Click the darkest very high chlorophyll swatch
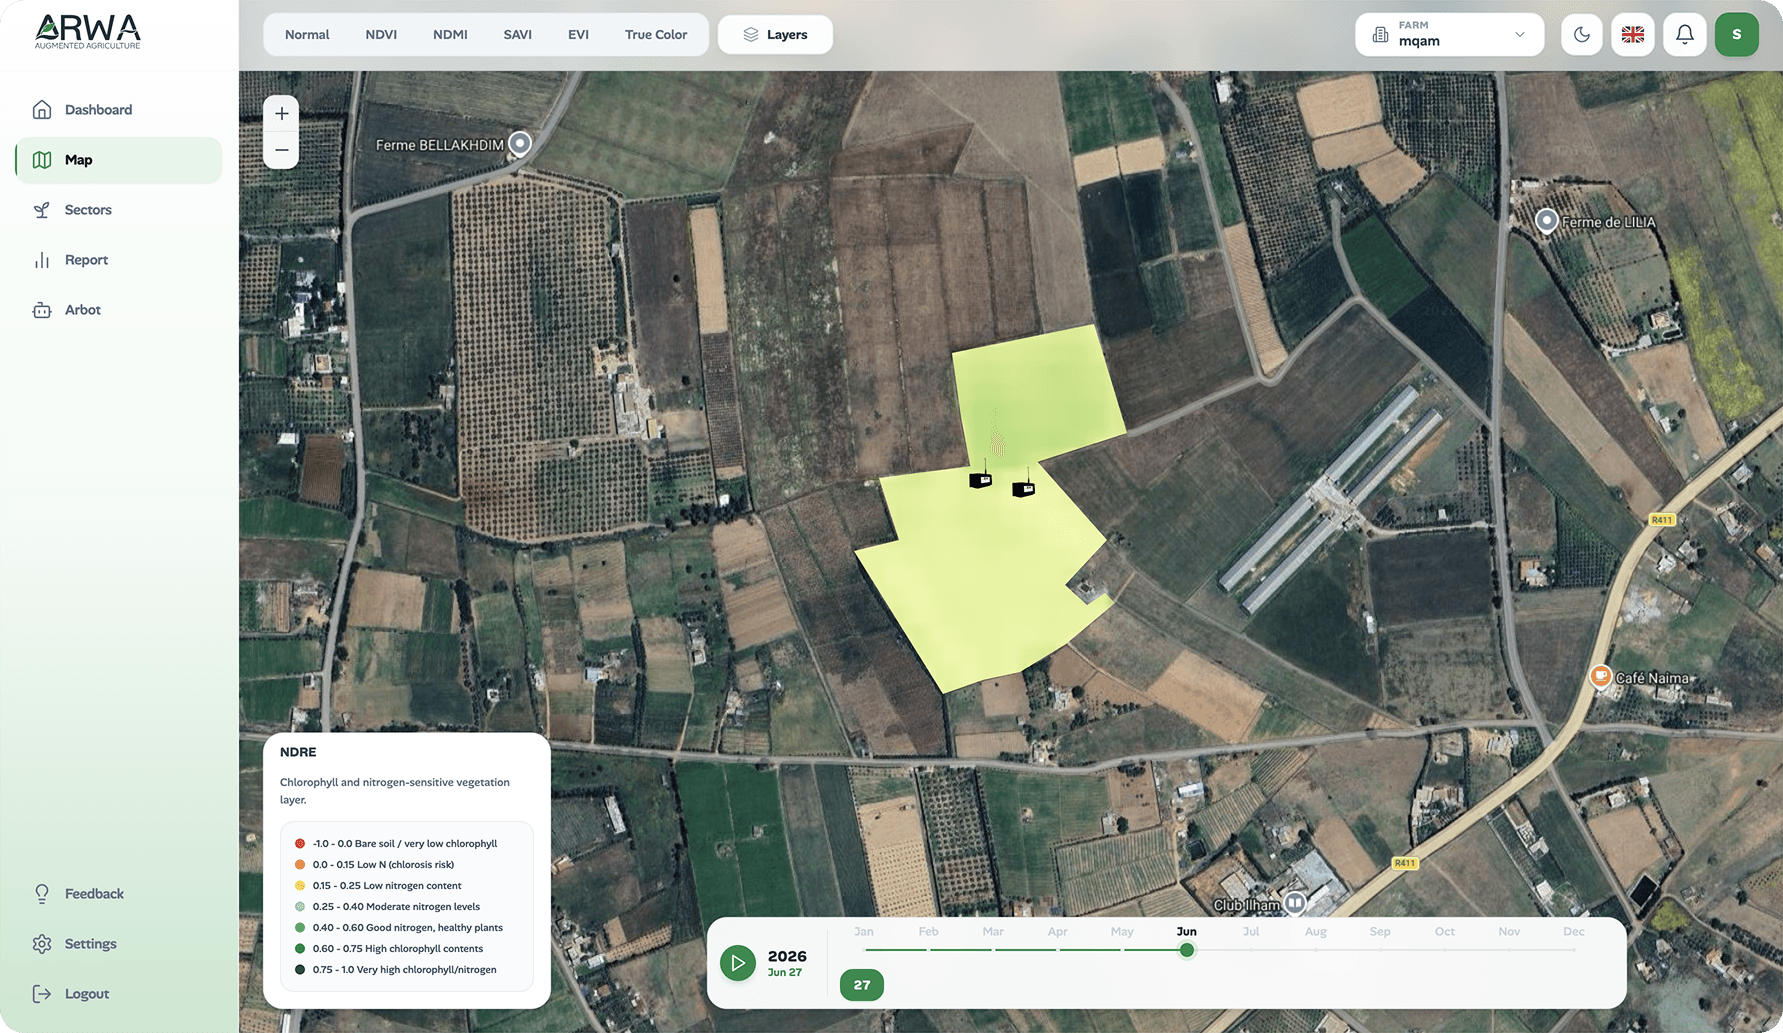 [x=300, y=970]
